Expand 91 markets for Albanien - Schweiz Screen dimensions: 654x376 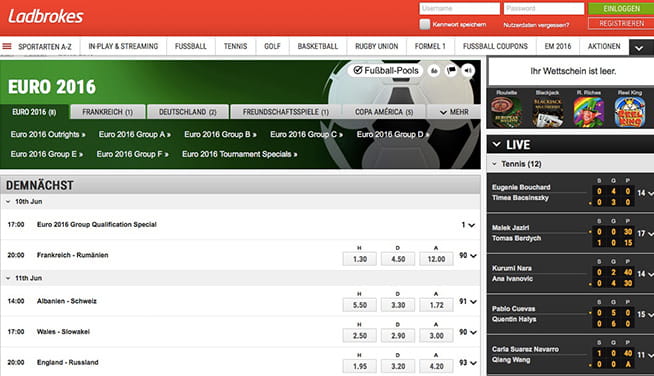[x=468, y=301]
